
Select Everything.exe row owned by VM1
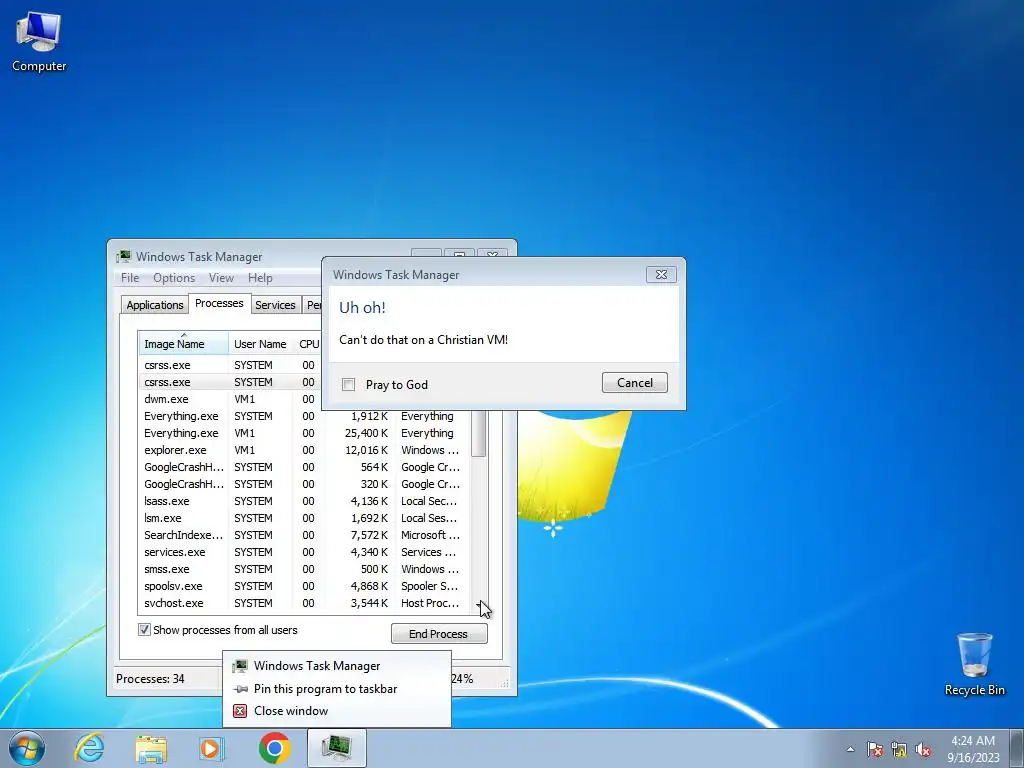pos(304,433)
